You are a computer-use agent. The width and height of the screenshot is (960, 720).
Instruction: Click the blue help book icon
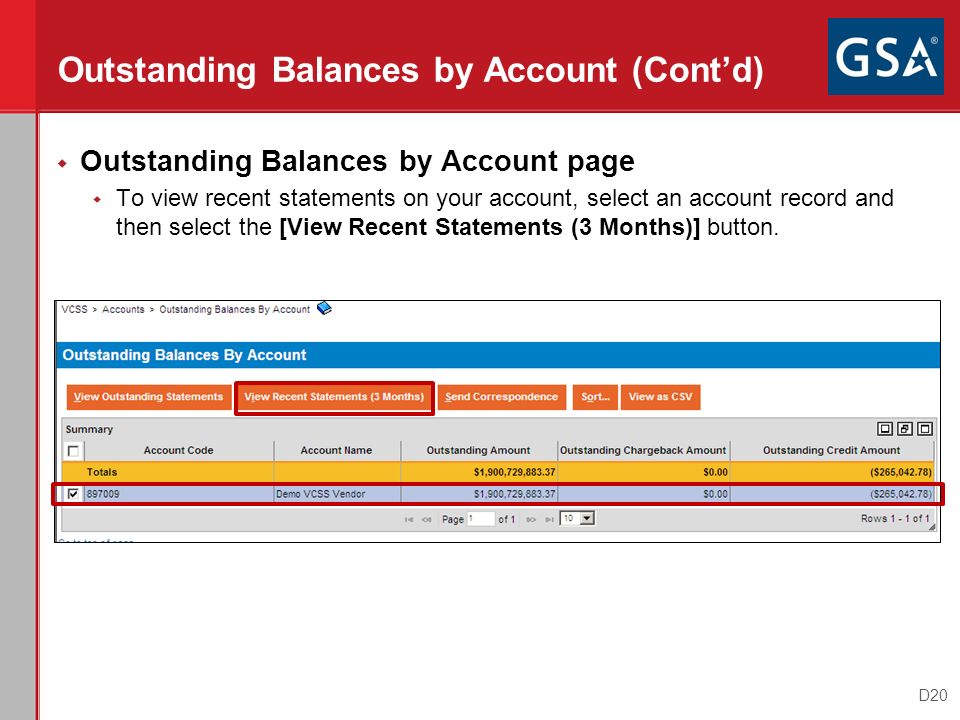324,308
